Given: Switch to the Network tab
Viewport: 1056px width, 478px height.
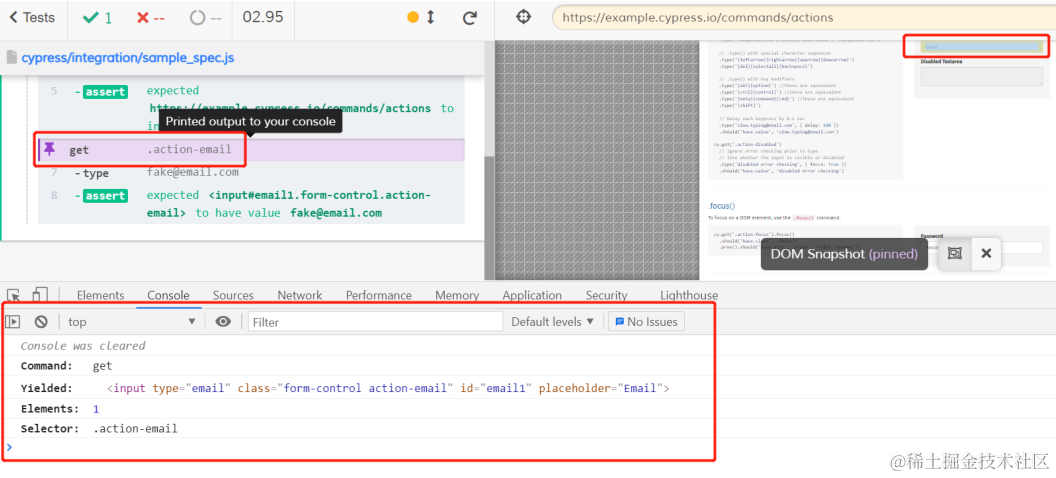Looking at the screenshot, I should point(300,295).
